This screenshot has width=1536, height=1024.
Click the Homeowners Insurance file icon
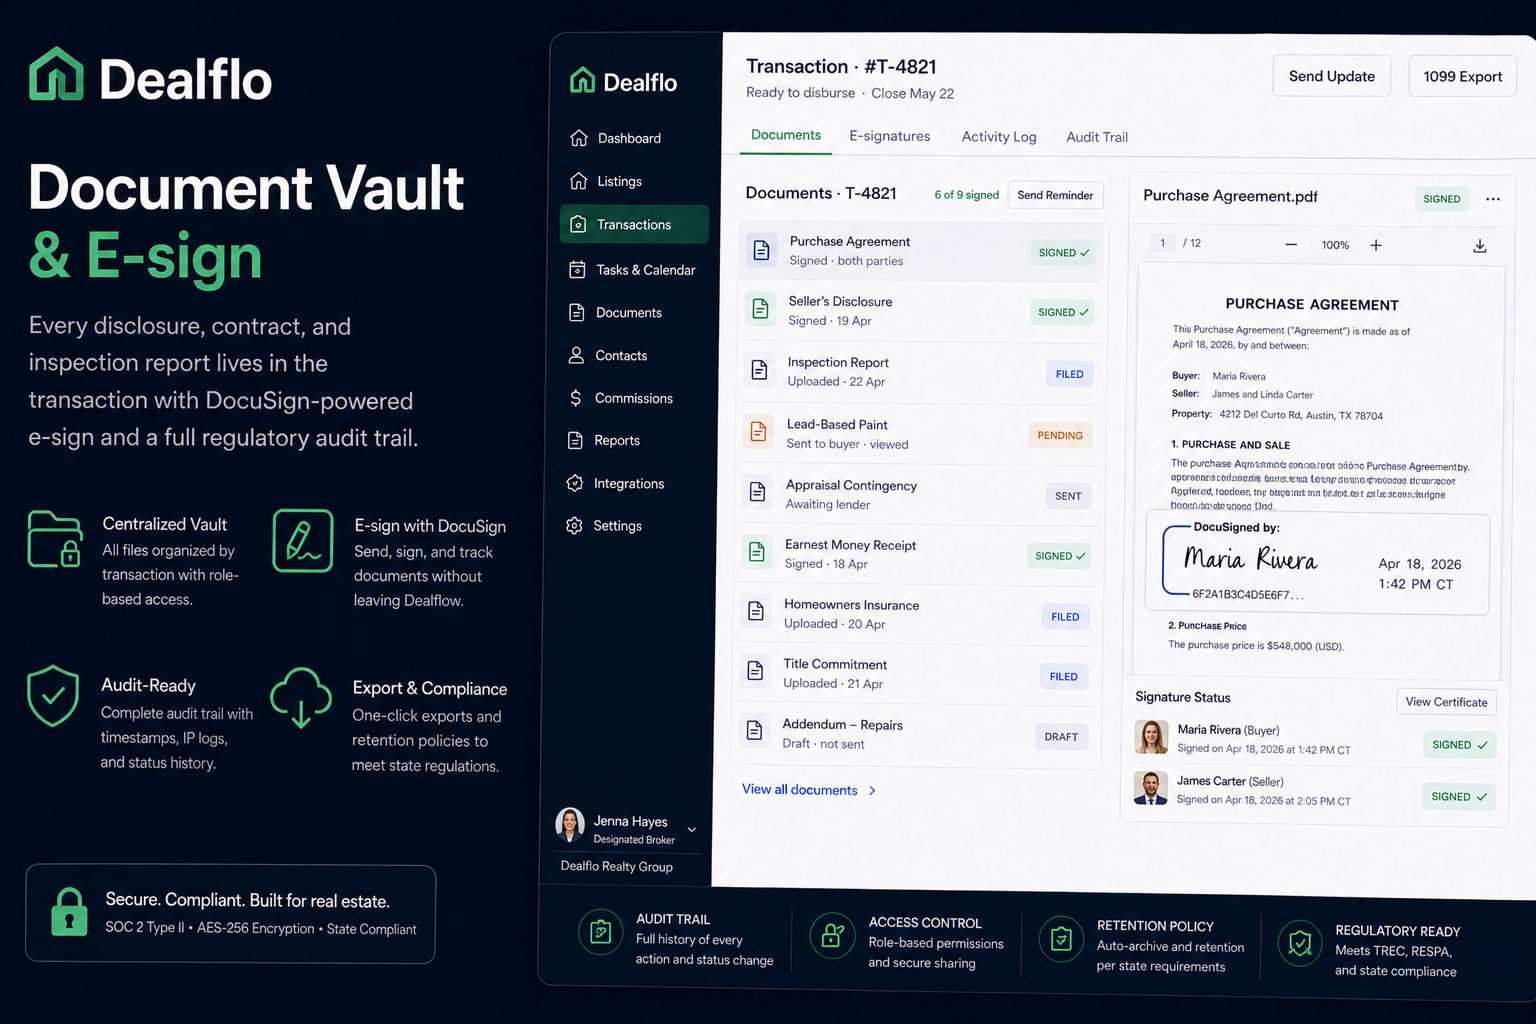756,610
